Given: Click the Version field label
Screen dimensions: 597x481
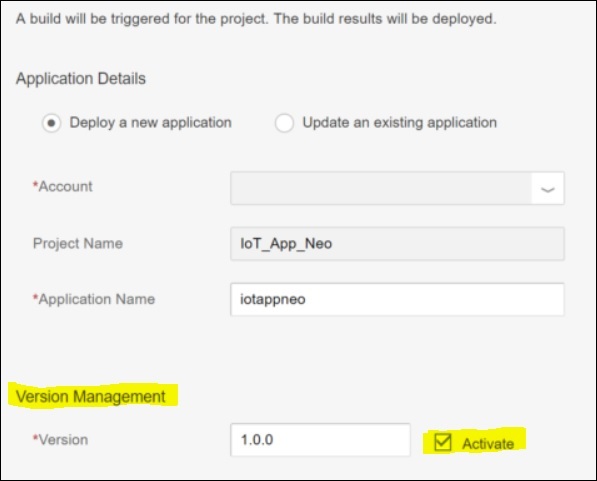Looking at the screenshot, I should (63, 440).
